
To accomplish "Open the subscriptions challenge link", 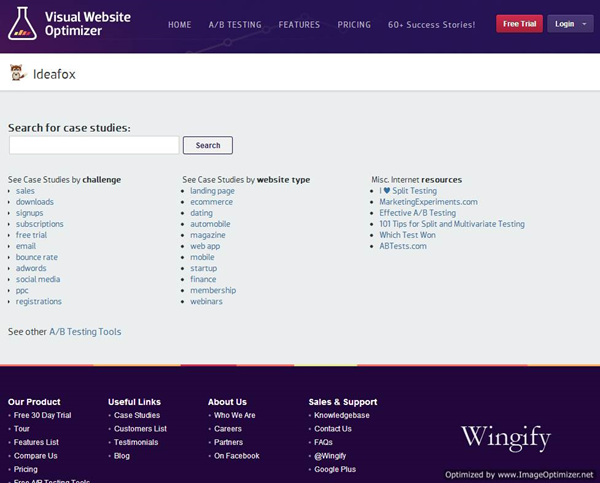I will pos(40,224).
